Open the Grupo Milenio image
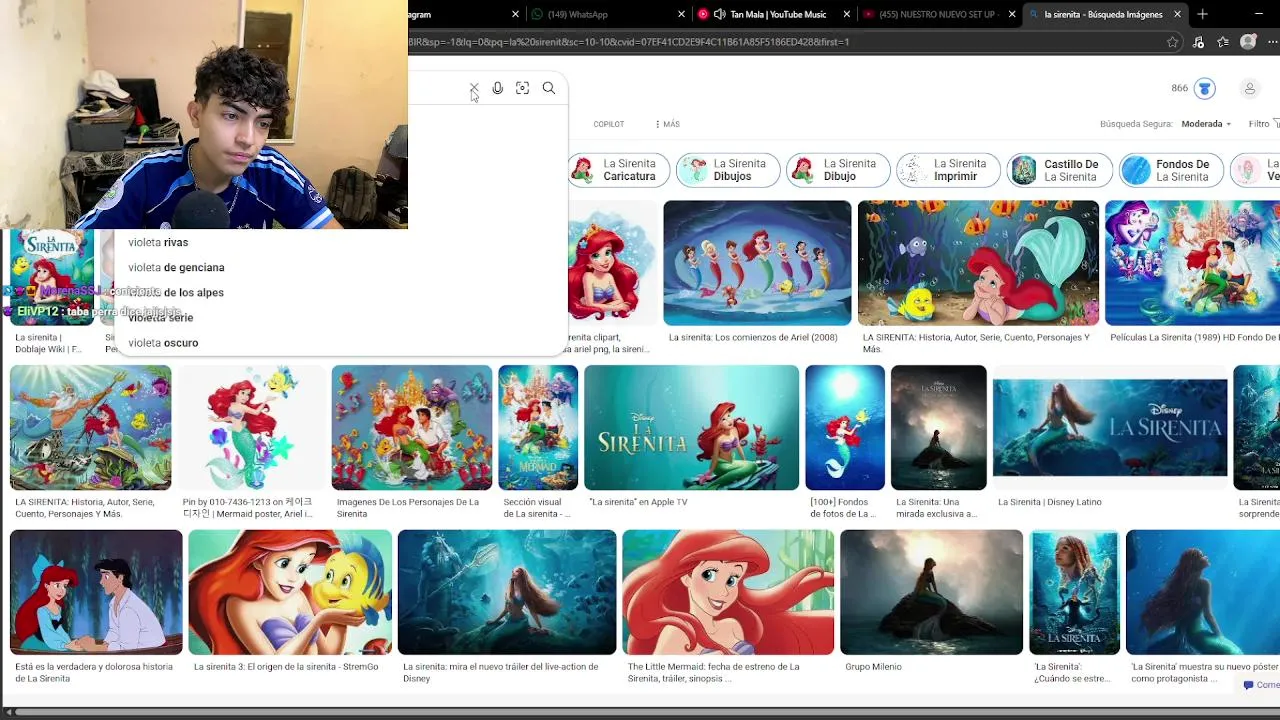The height and width of the screenshot is (720, 1280). [x=931, y=592]
